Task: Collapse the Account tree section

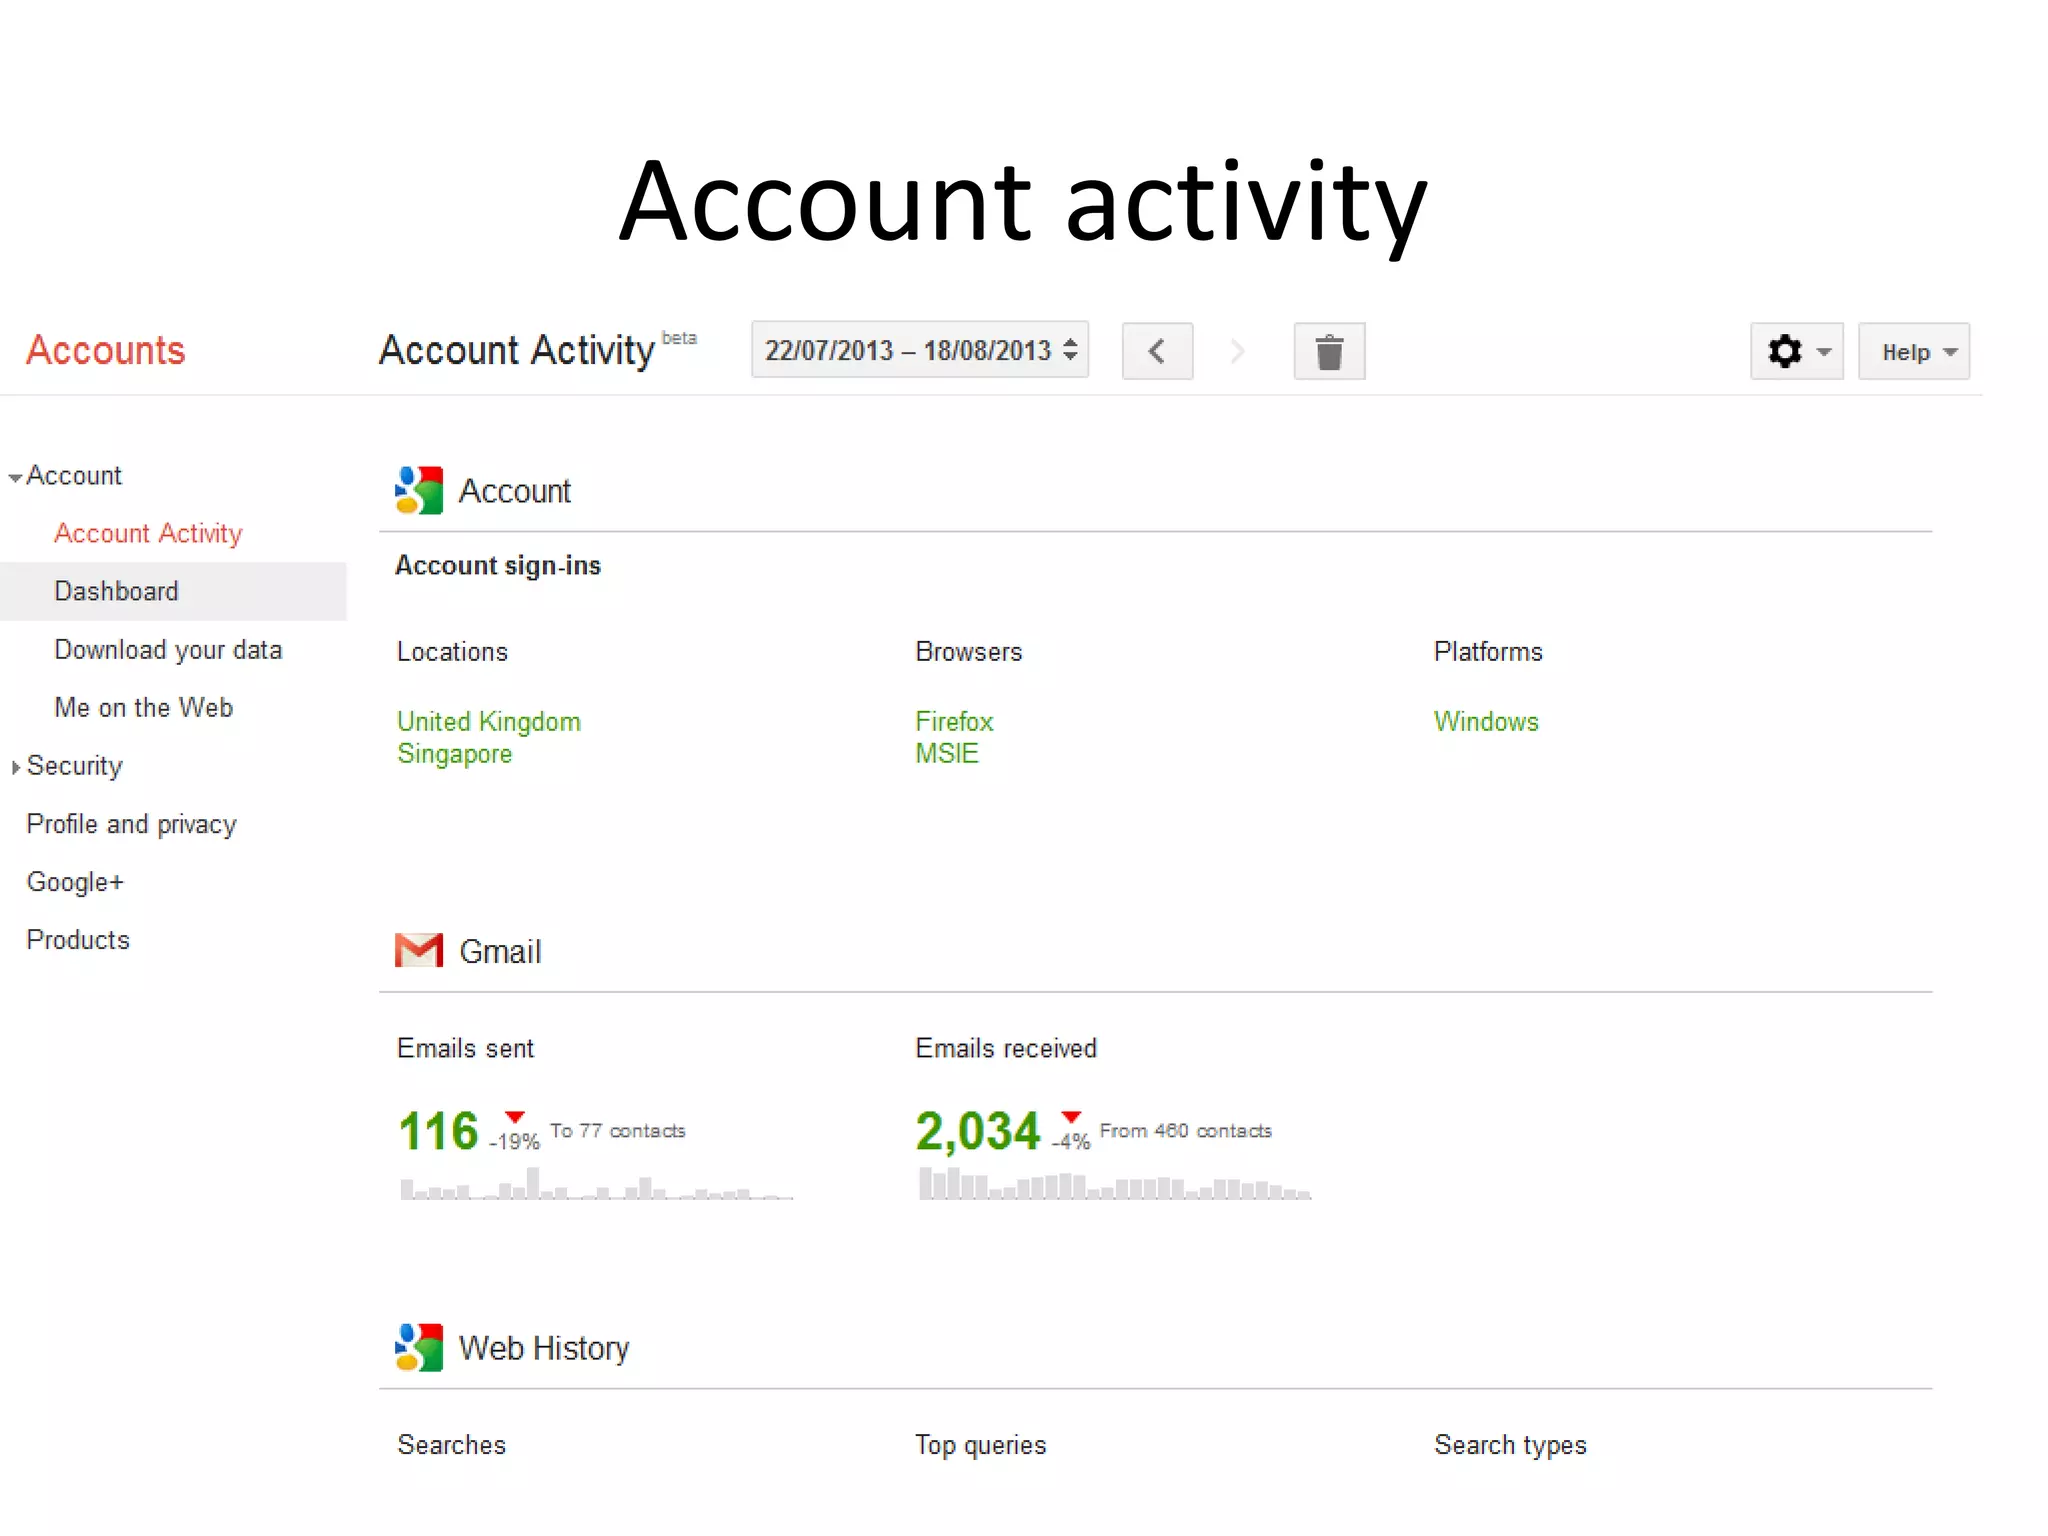Action: (x=15, y=478)
